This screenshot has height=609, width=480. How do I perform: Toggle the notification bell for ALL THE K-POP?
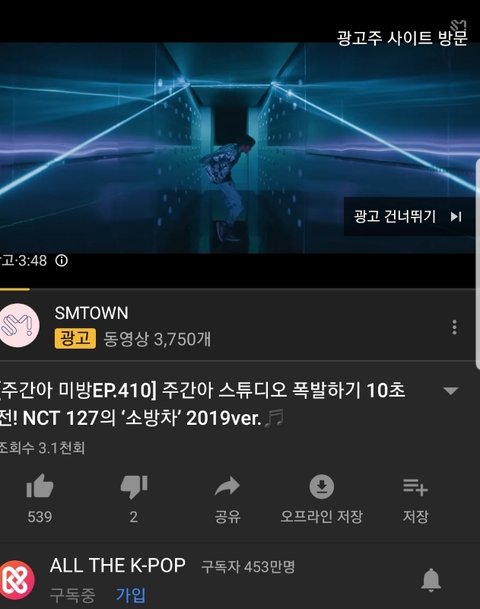pos(431,580)
